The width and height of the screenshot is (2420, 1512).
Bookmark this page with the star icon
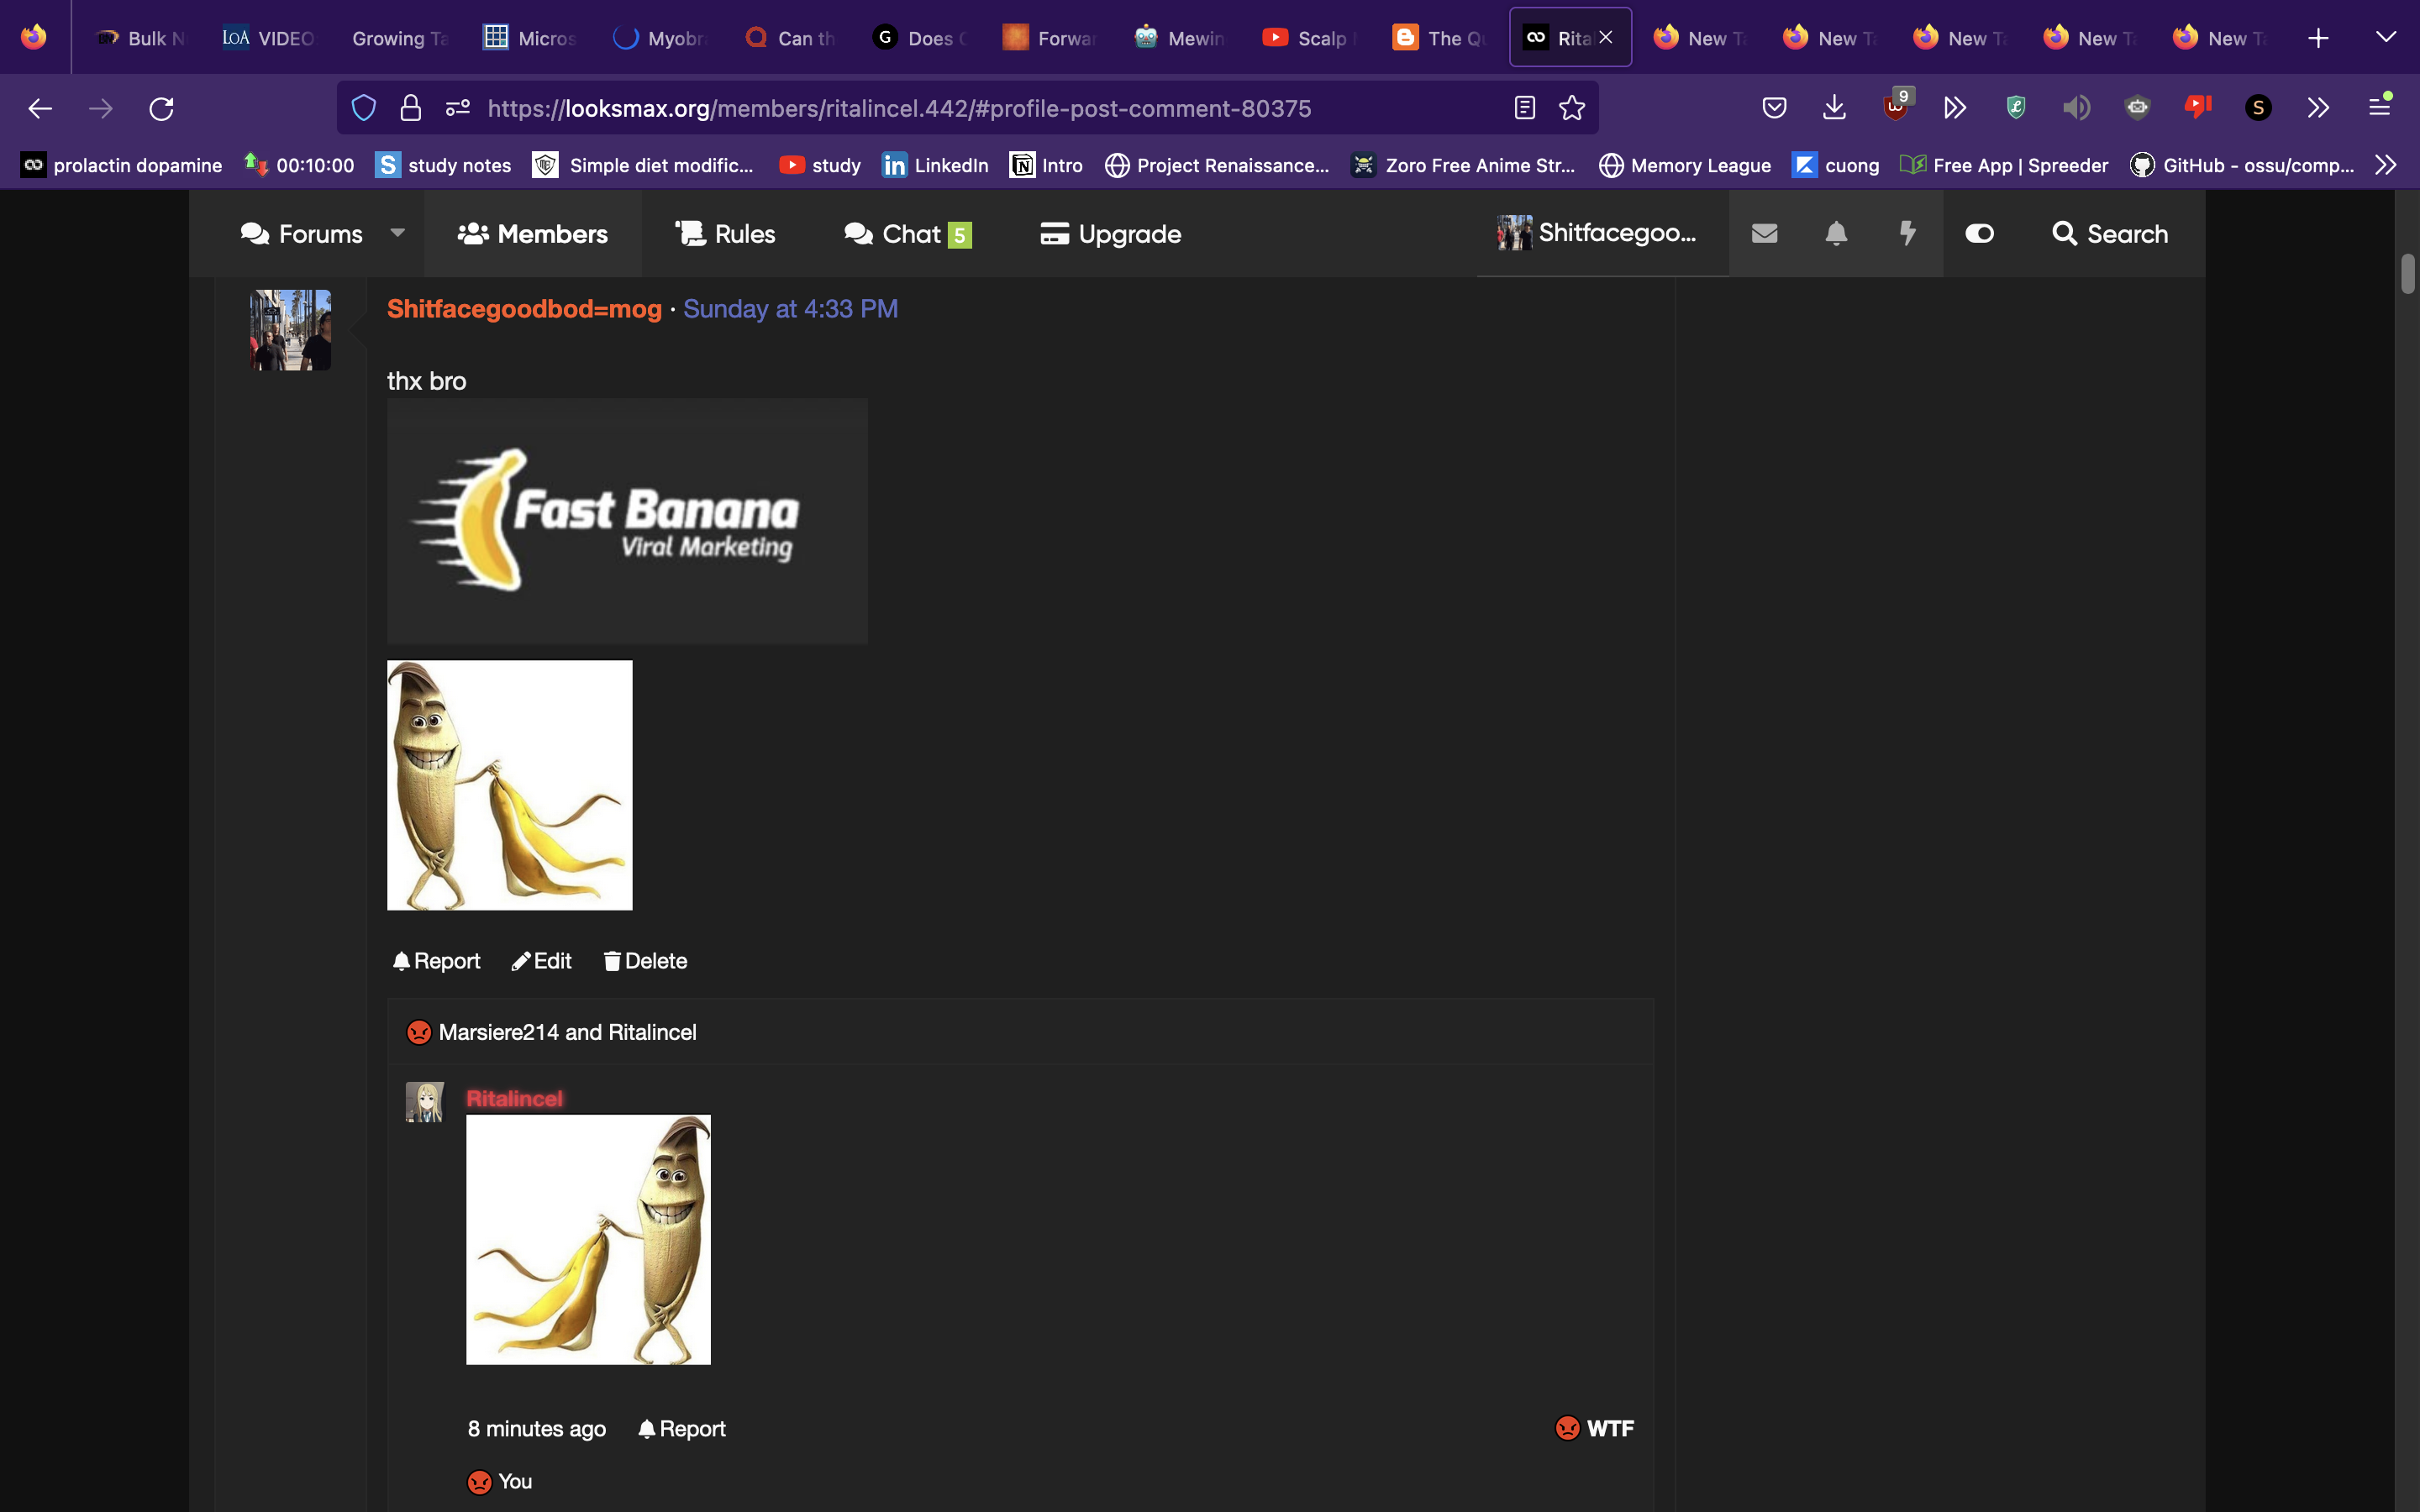[1573, 107]
